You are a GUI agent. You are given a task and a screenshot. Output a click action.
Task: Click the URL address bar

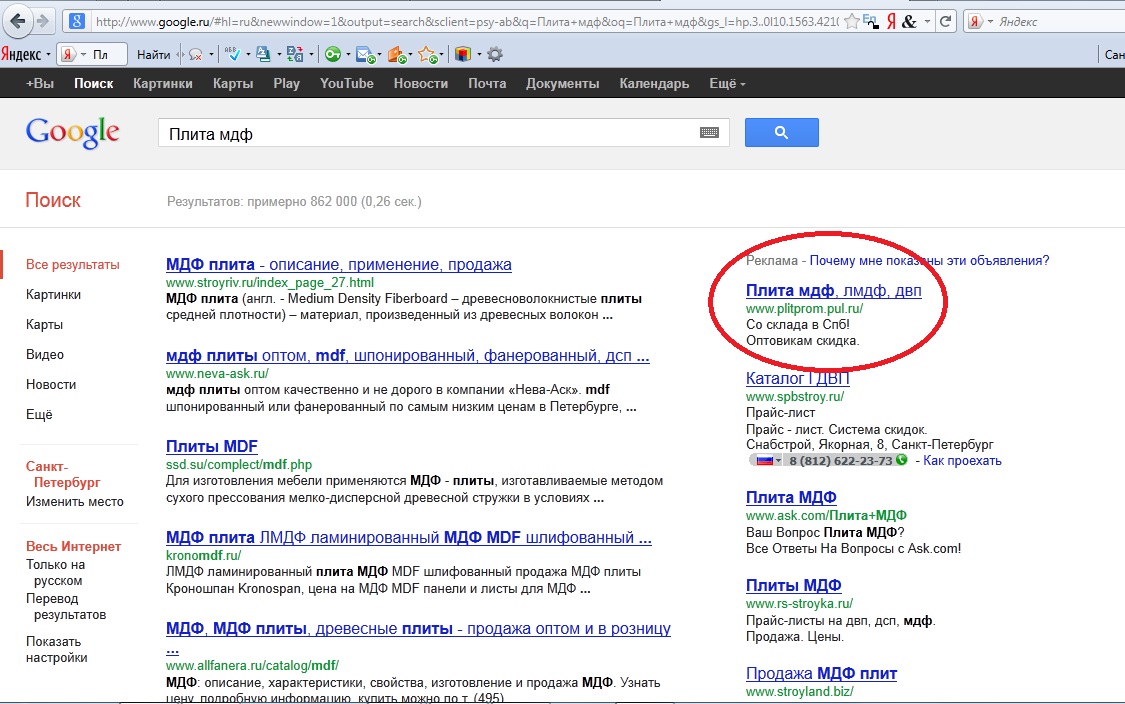pos(466,22)
